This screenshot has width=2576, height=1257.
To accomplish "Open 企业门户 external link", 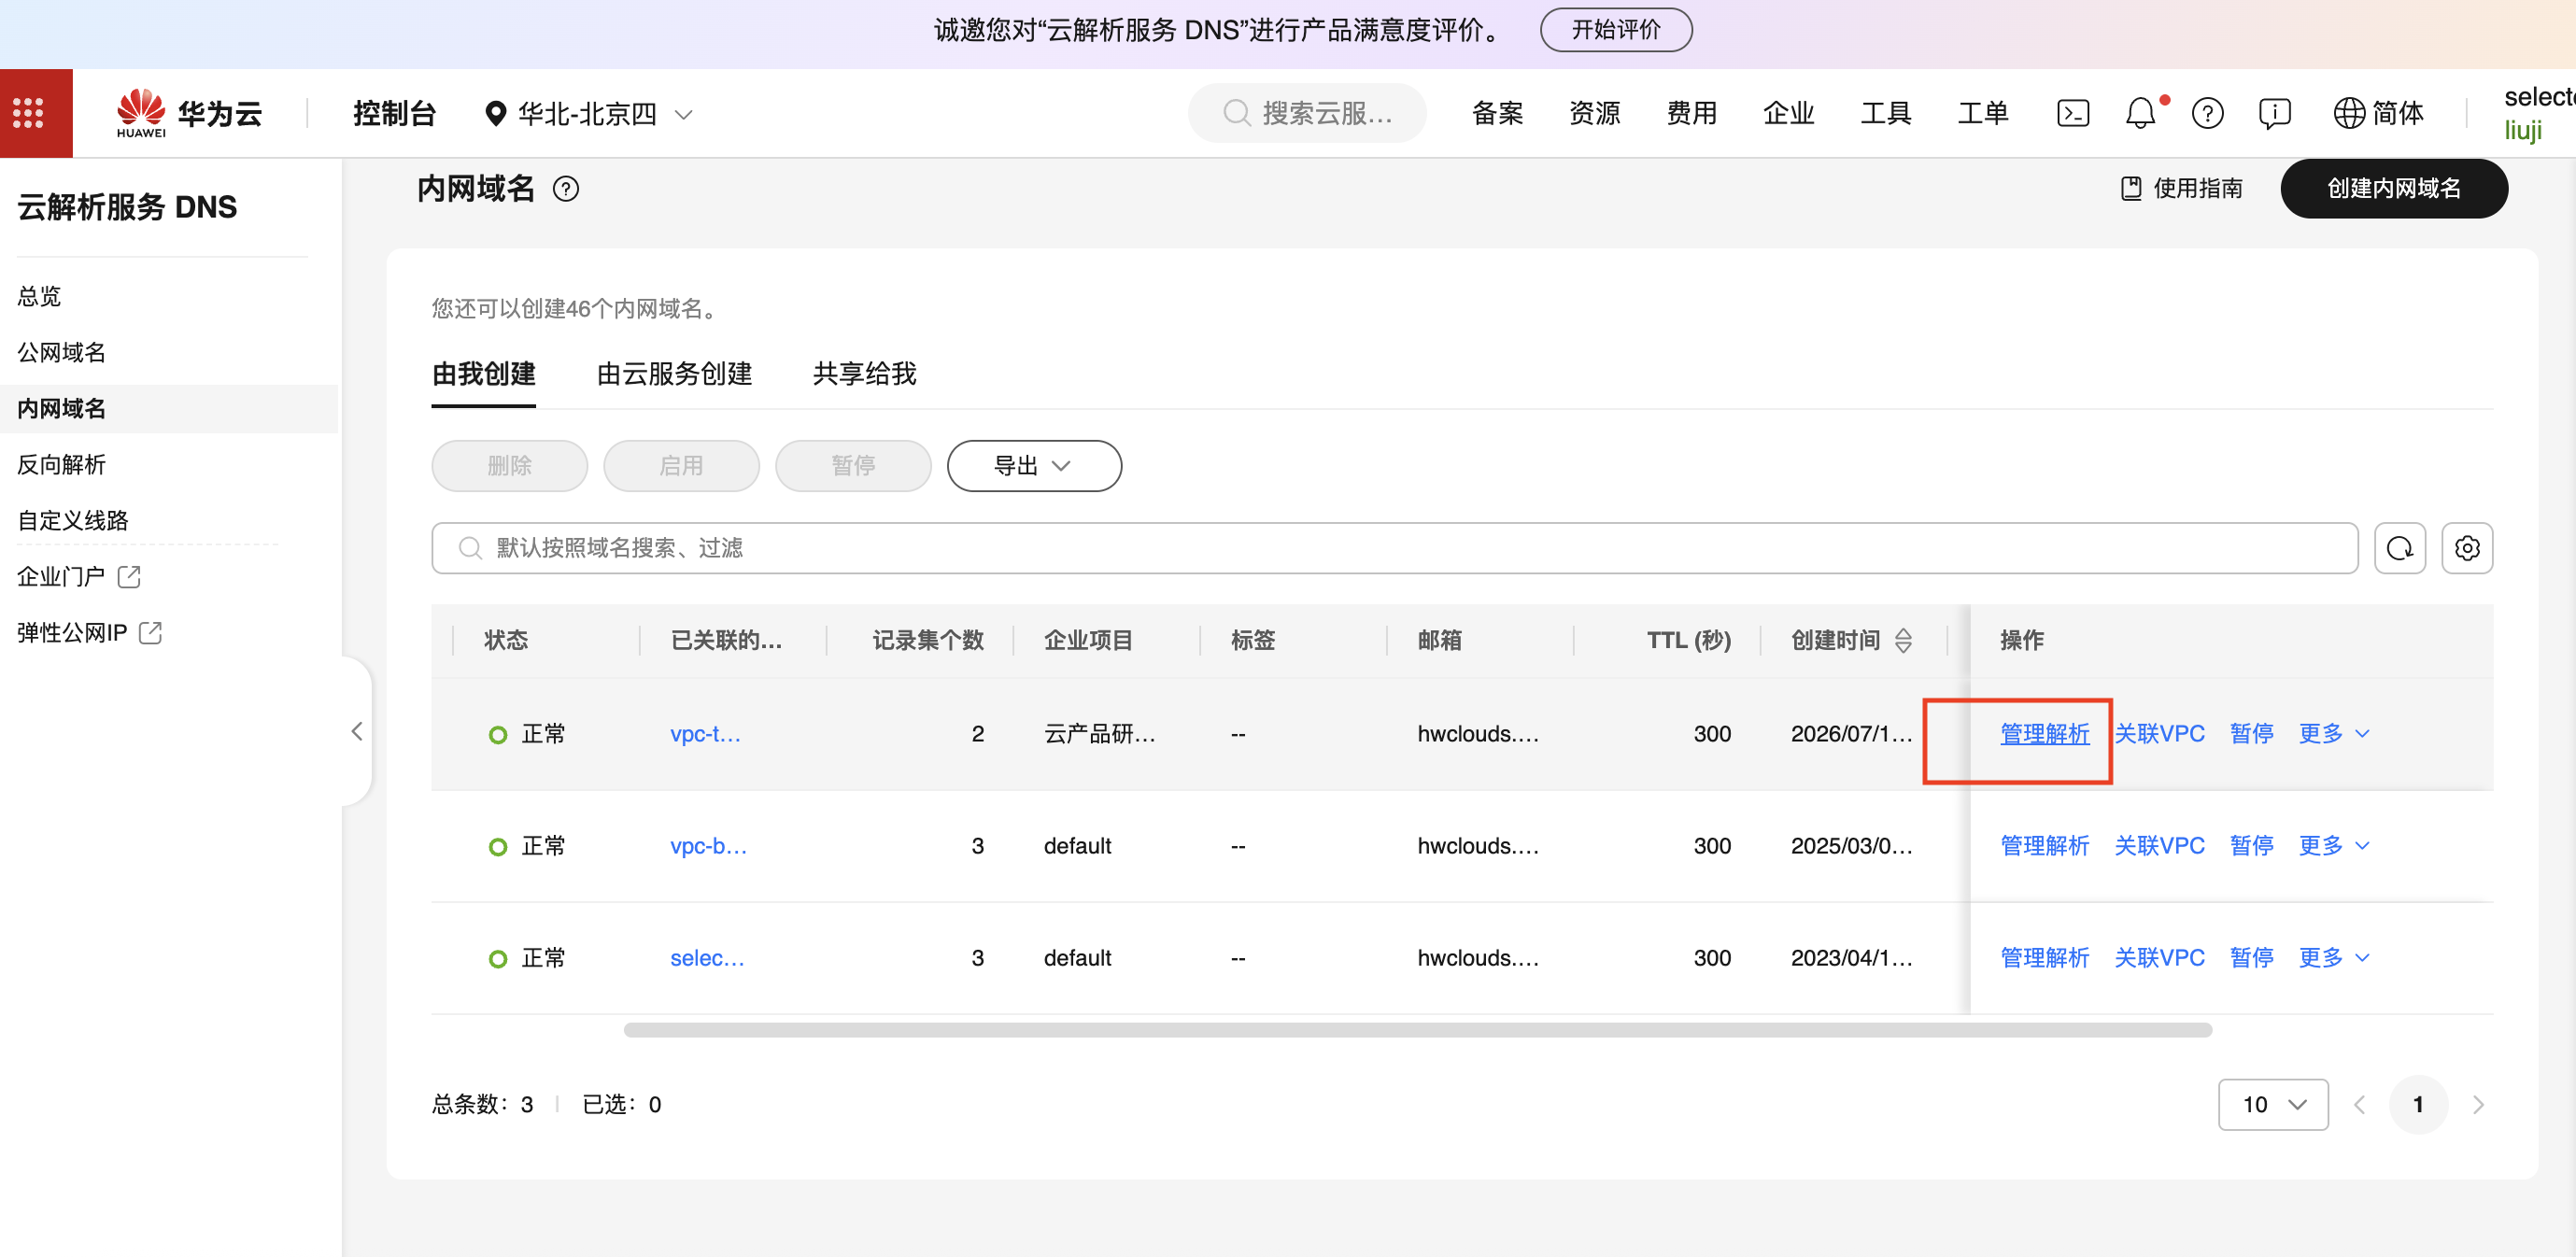I will (79, 577).
